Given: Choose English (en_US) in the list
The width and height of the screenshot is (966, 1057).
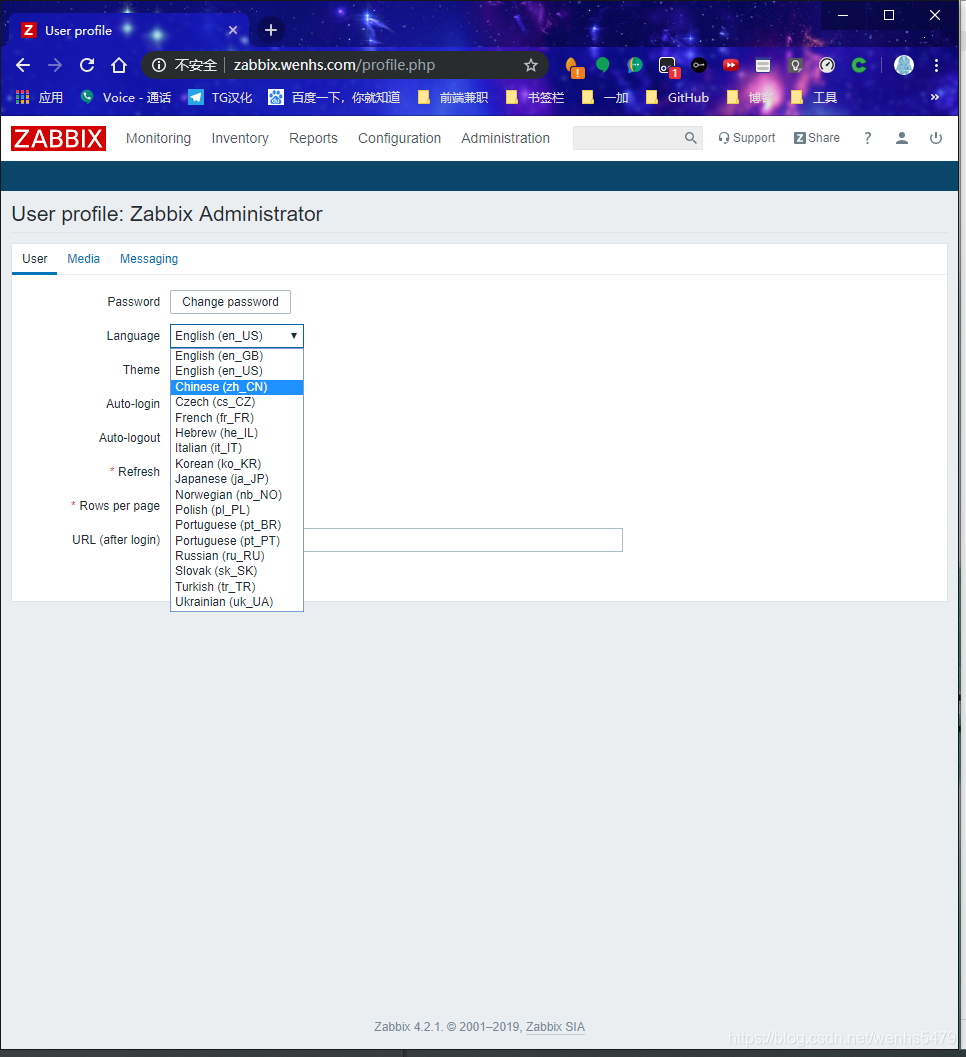Looking at the screenshot, I should pyautogui.click(x=237, y=371).
